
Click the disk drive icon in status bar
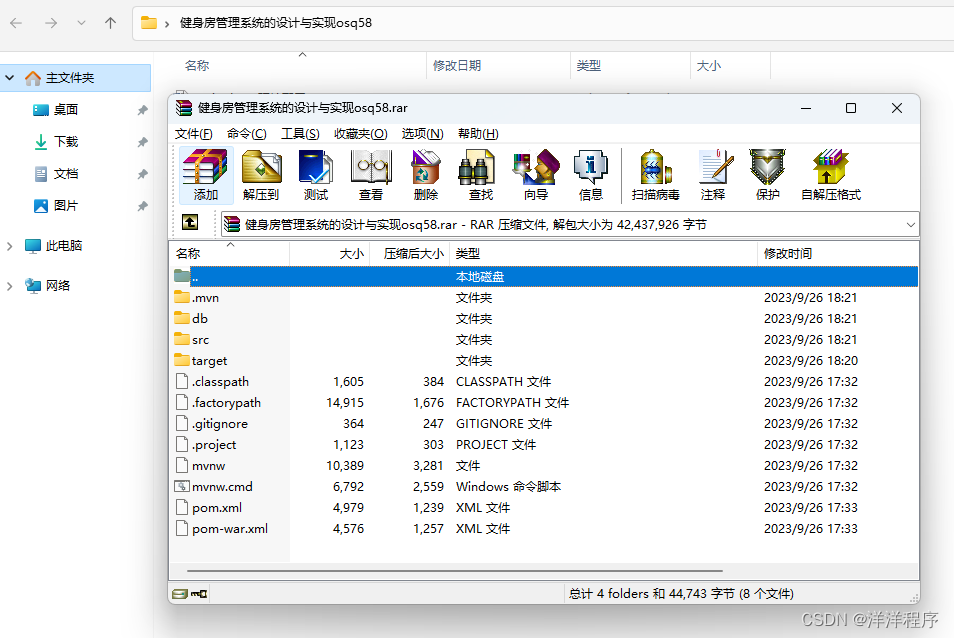pos(179,594)
